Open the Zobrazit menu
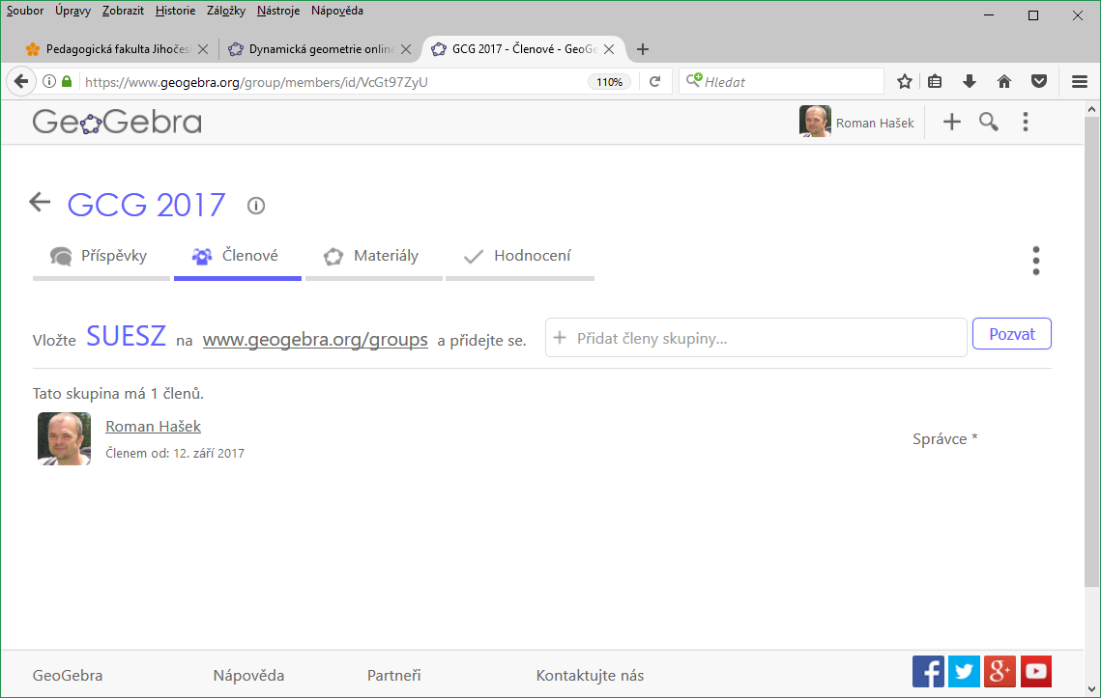 [123, 11]
